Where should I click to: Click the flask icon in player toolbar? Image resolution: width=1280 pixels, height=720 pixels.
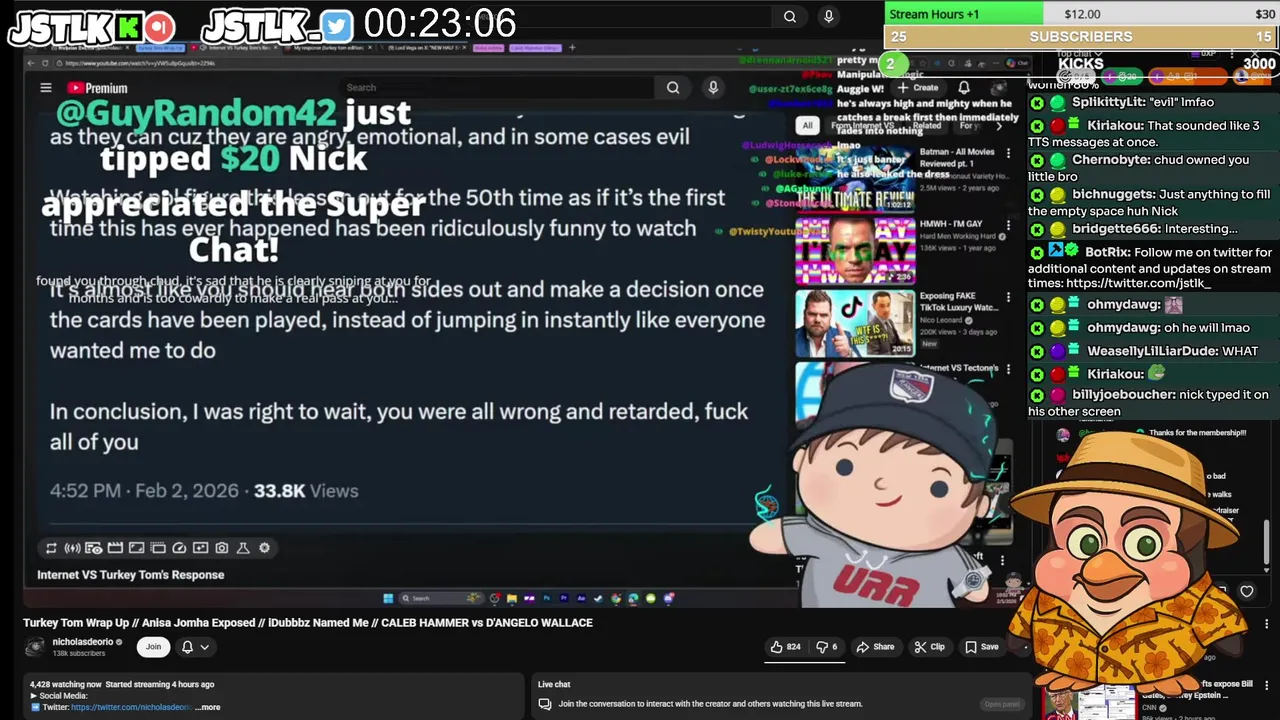243,548
